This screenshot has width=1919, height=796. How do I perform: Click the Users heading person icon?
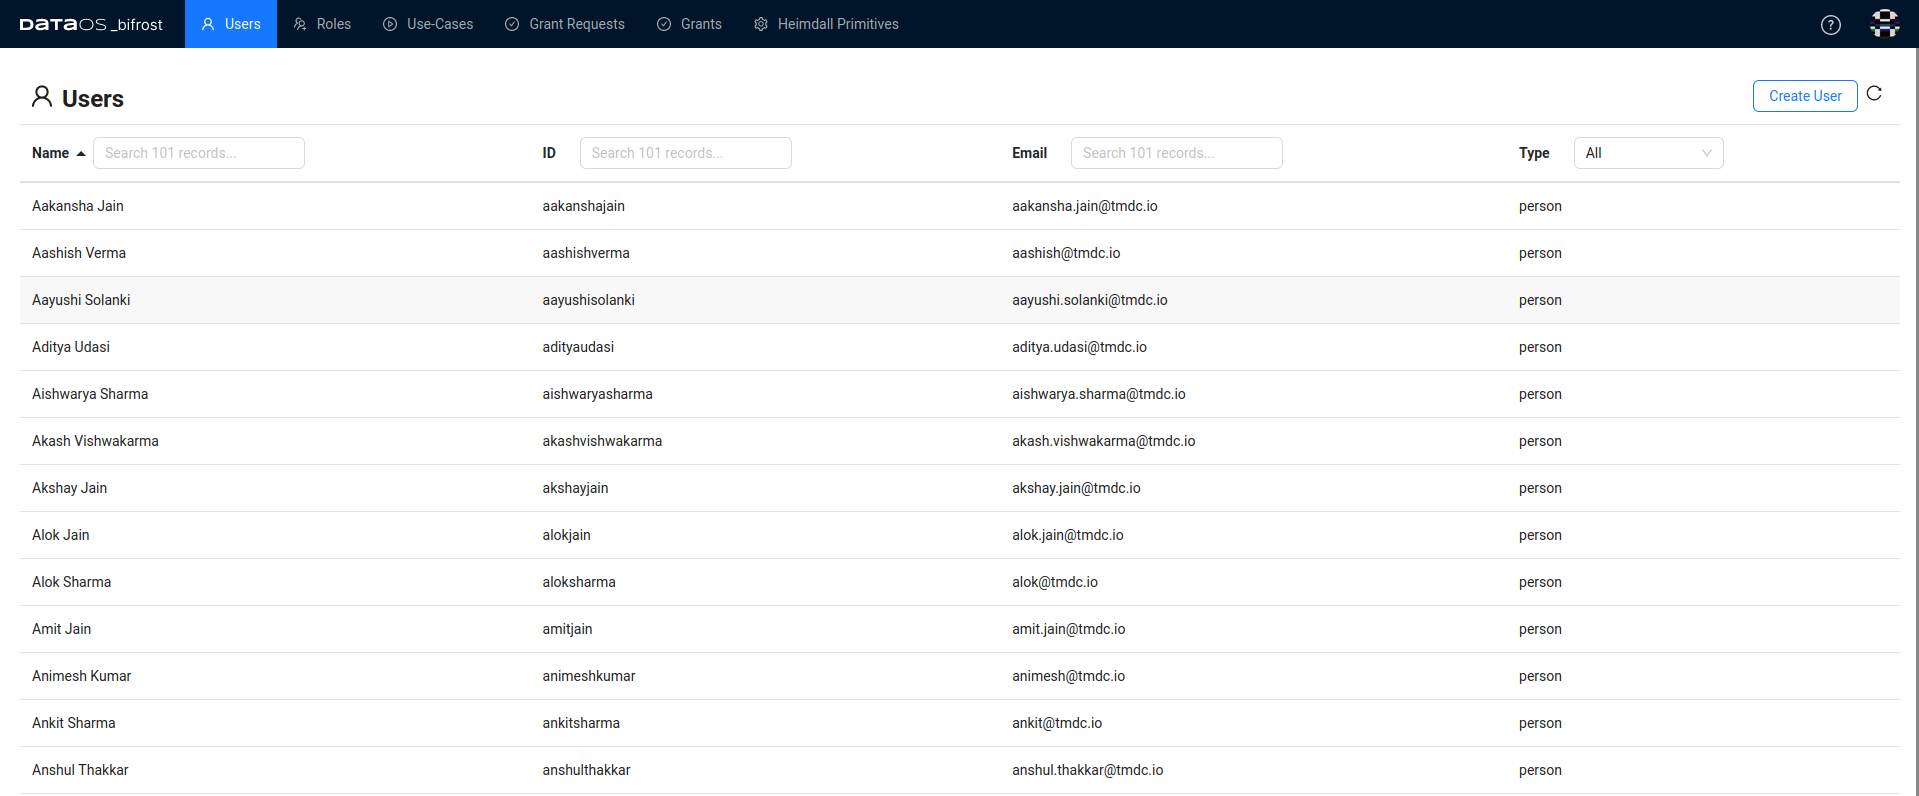(x=42, y=96)
